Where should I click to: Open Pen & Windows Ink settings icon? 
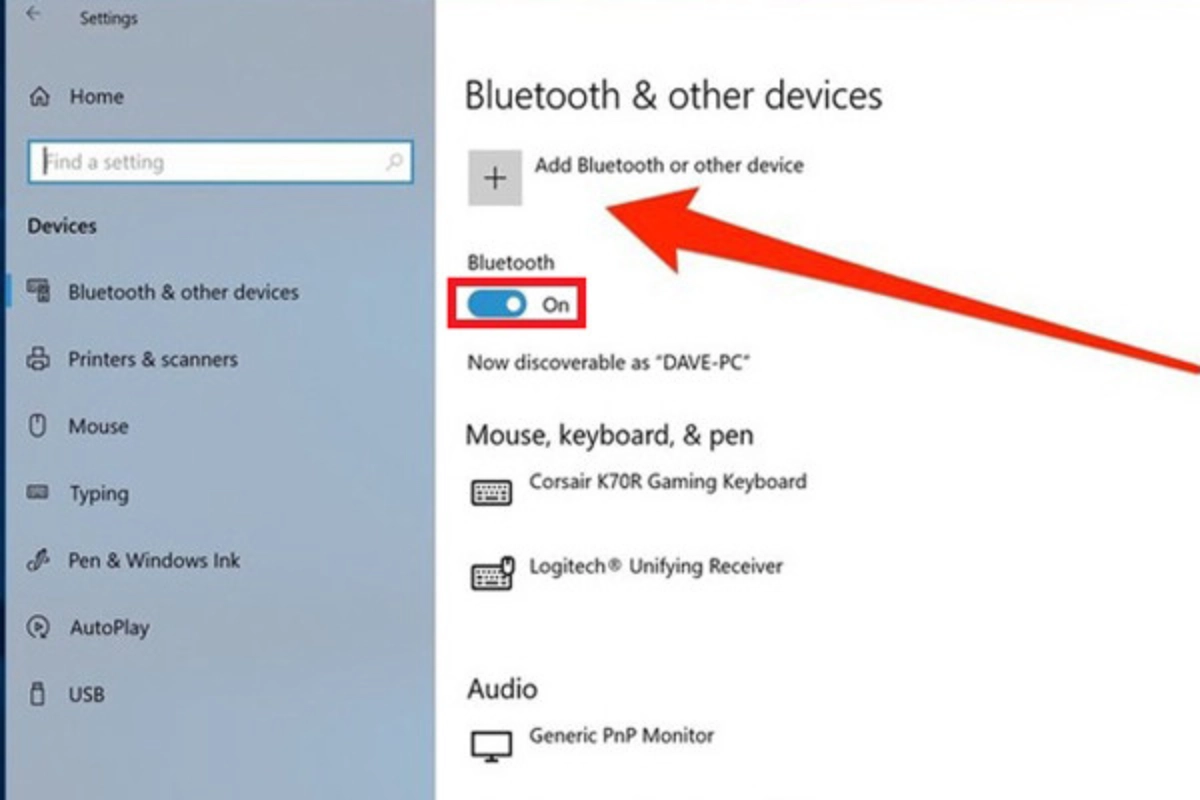[x=40, y=560]
